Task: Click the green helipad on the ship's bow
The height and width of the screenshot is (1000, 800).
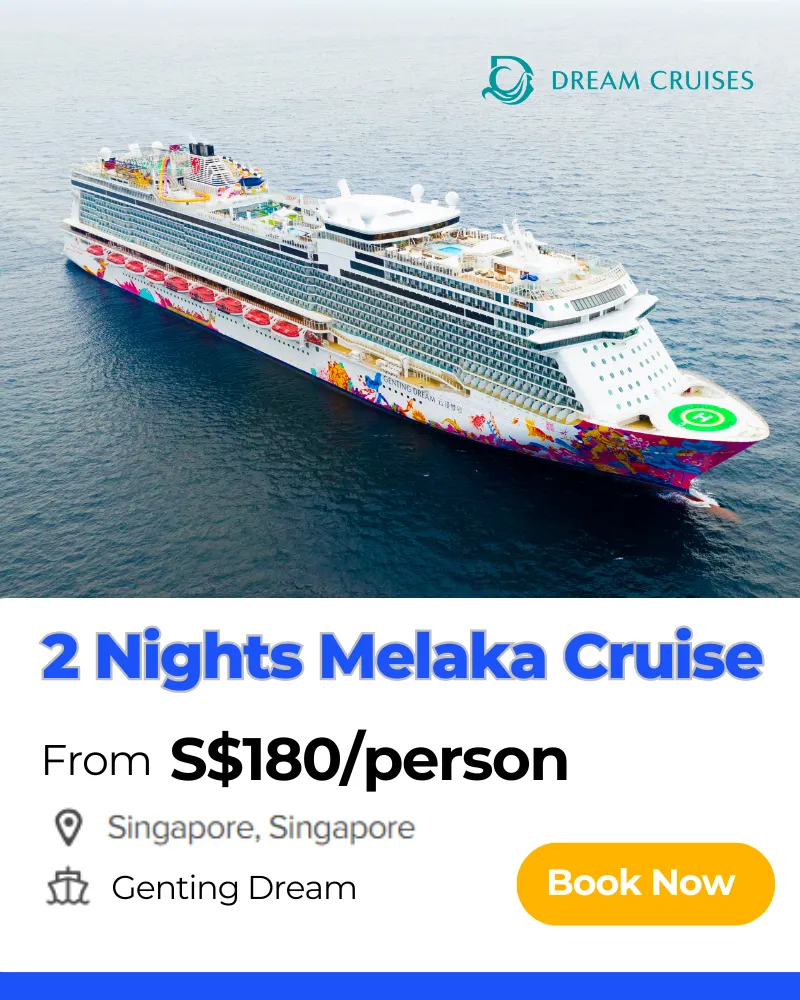Action: (702, 418)
